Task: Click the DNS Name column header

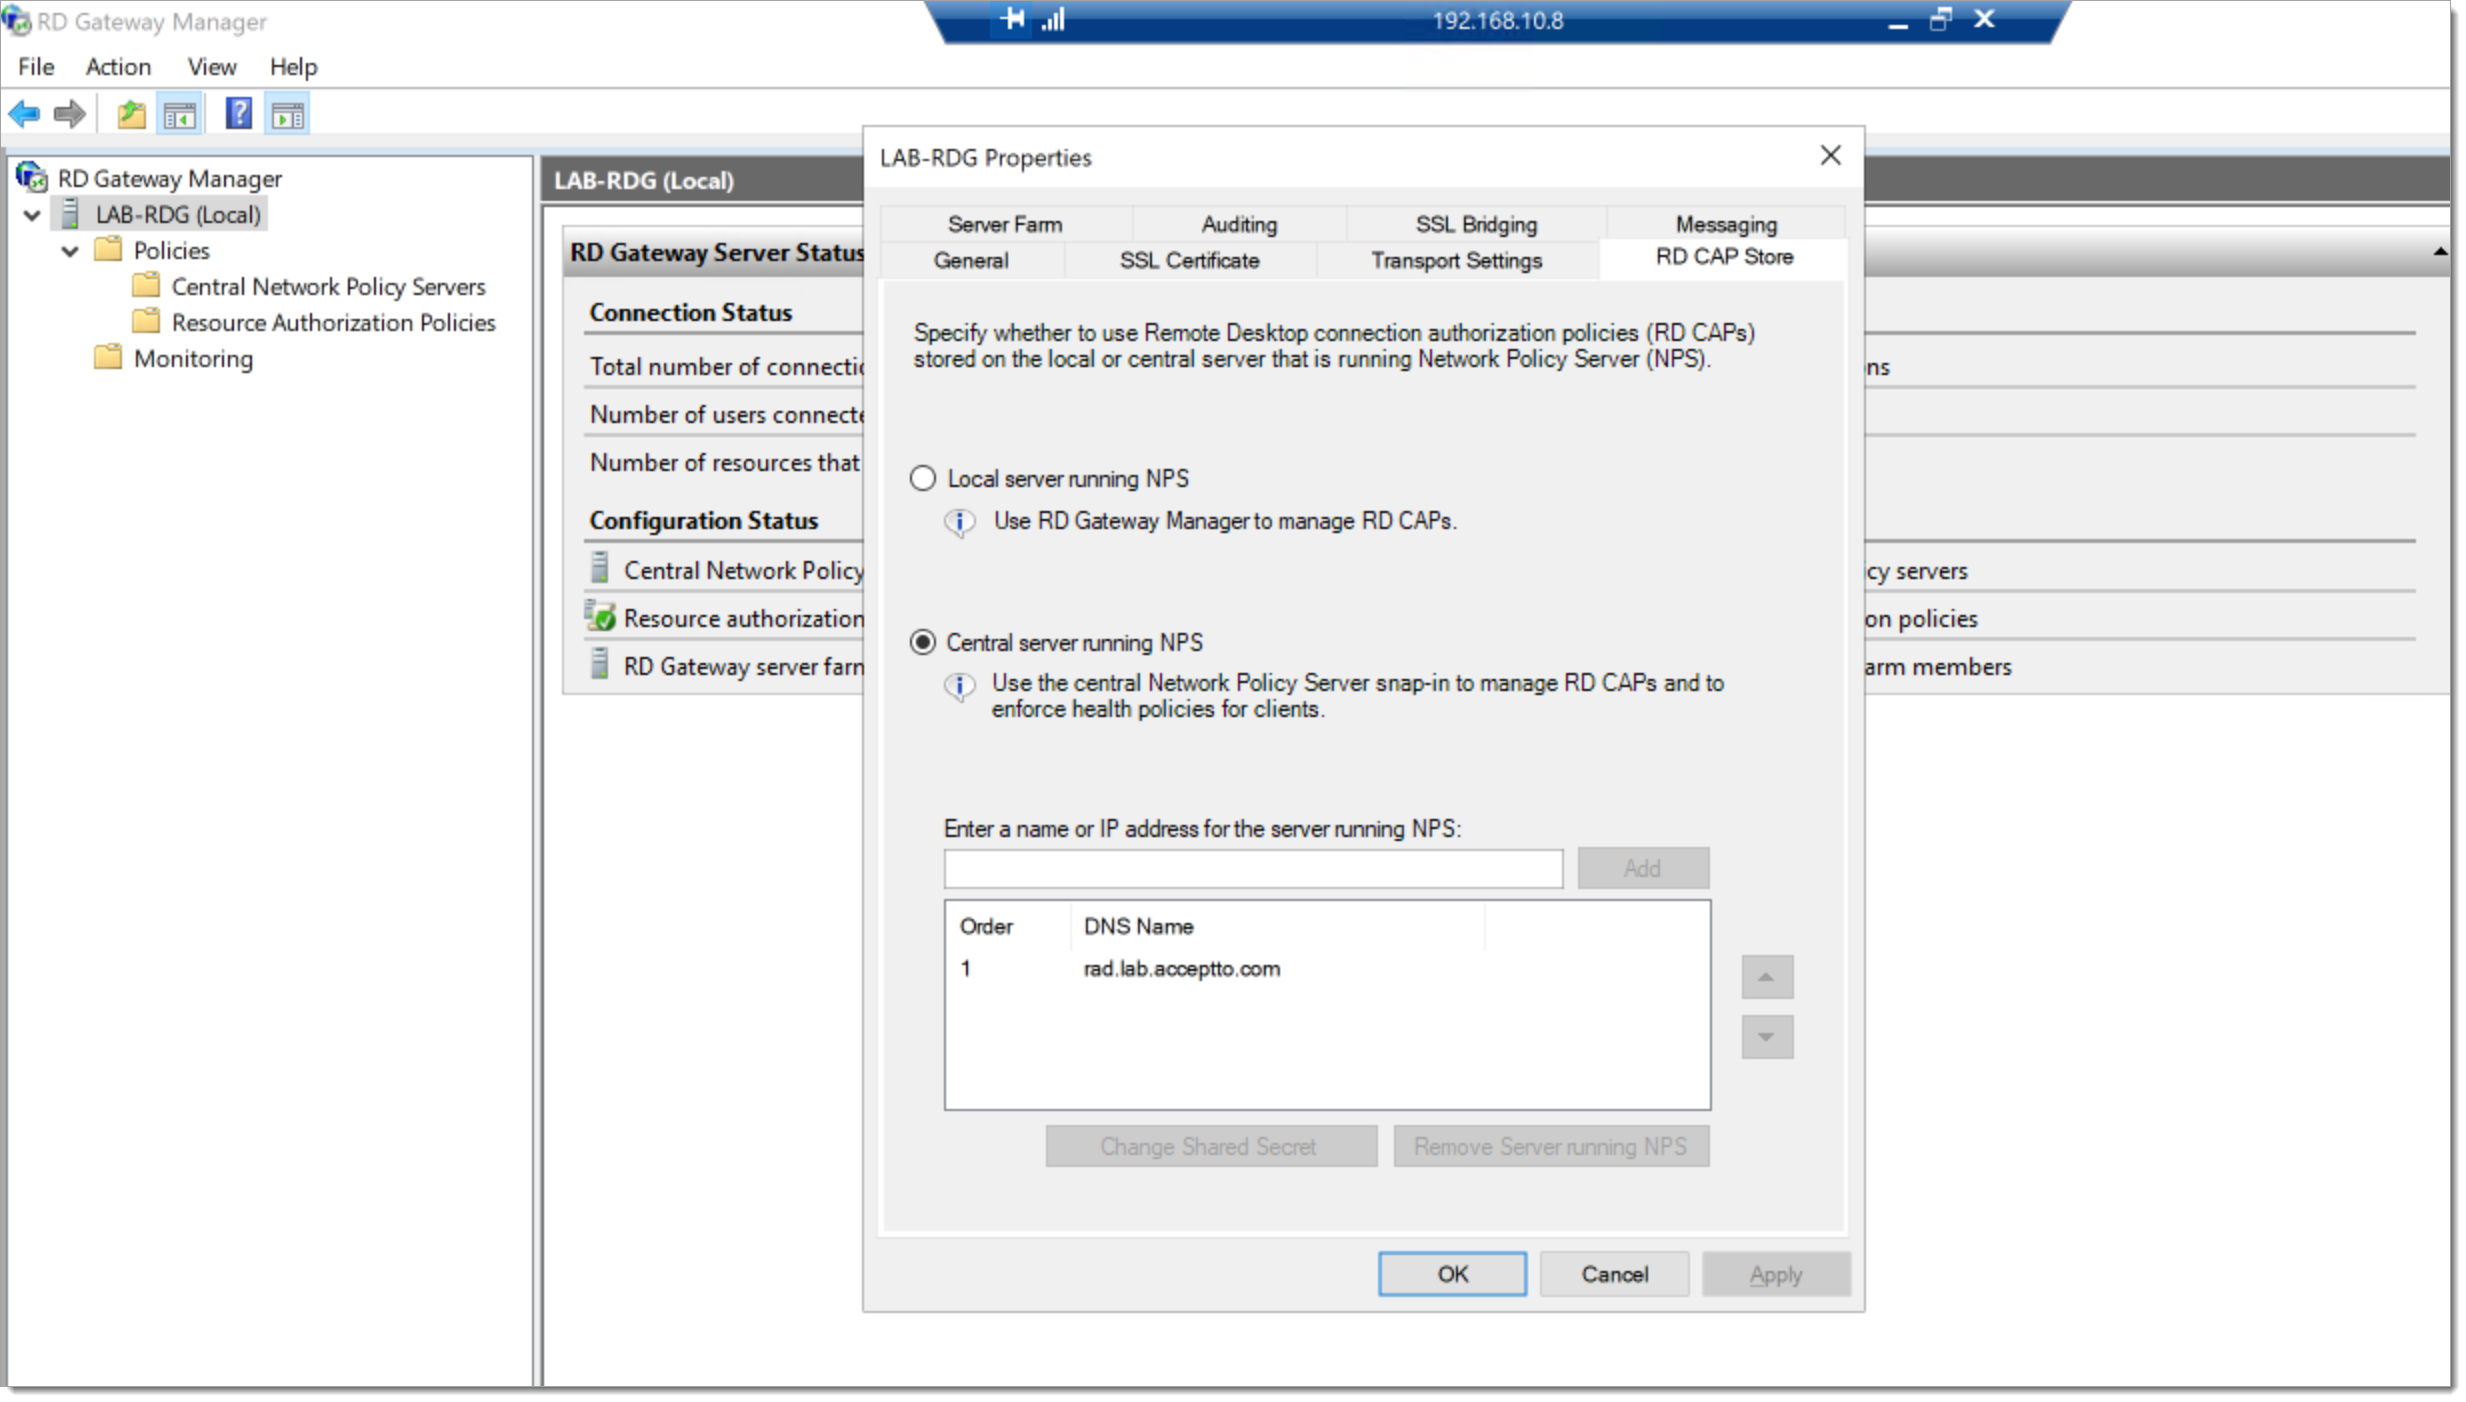Action: coord(1276,926)
